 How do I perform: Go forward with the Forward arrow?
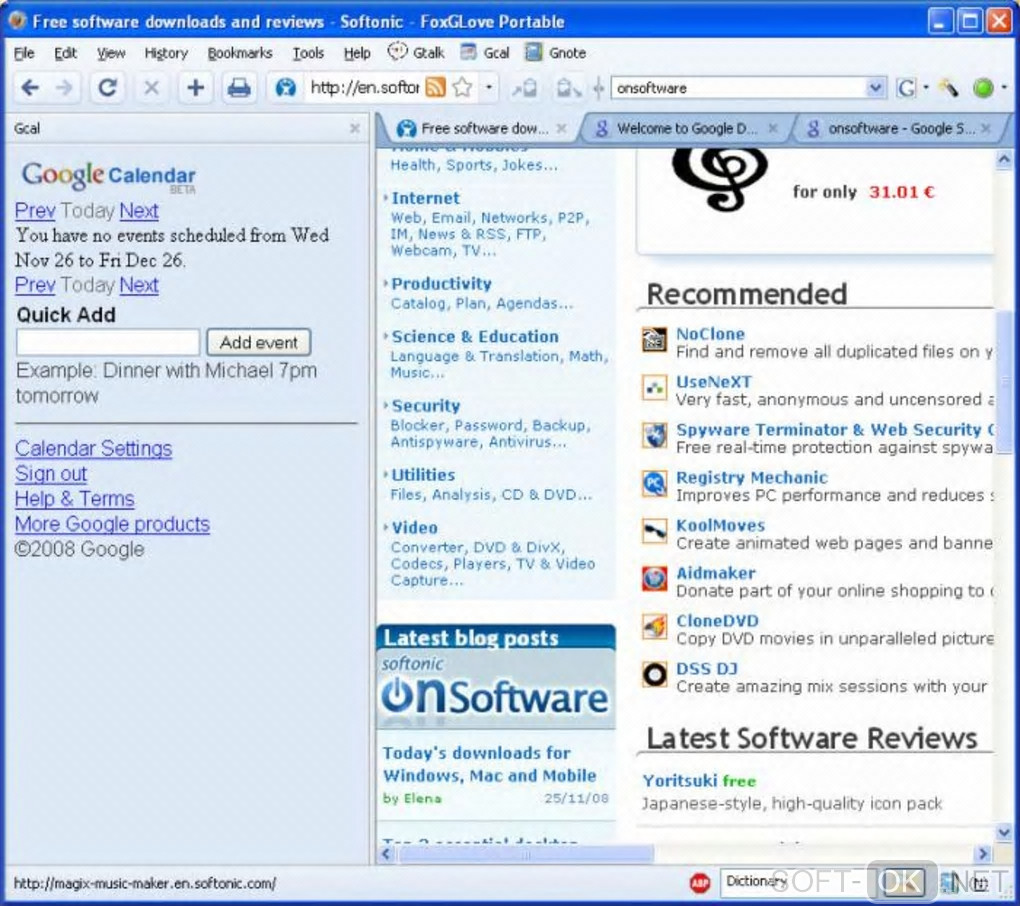click(x=64, y=87)
